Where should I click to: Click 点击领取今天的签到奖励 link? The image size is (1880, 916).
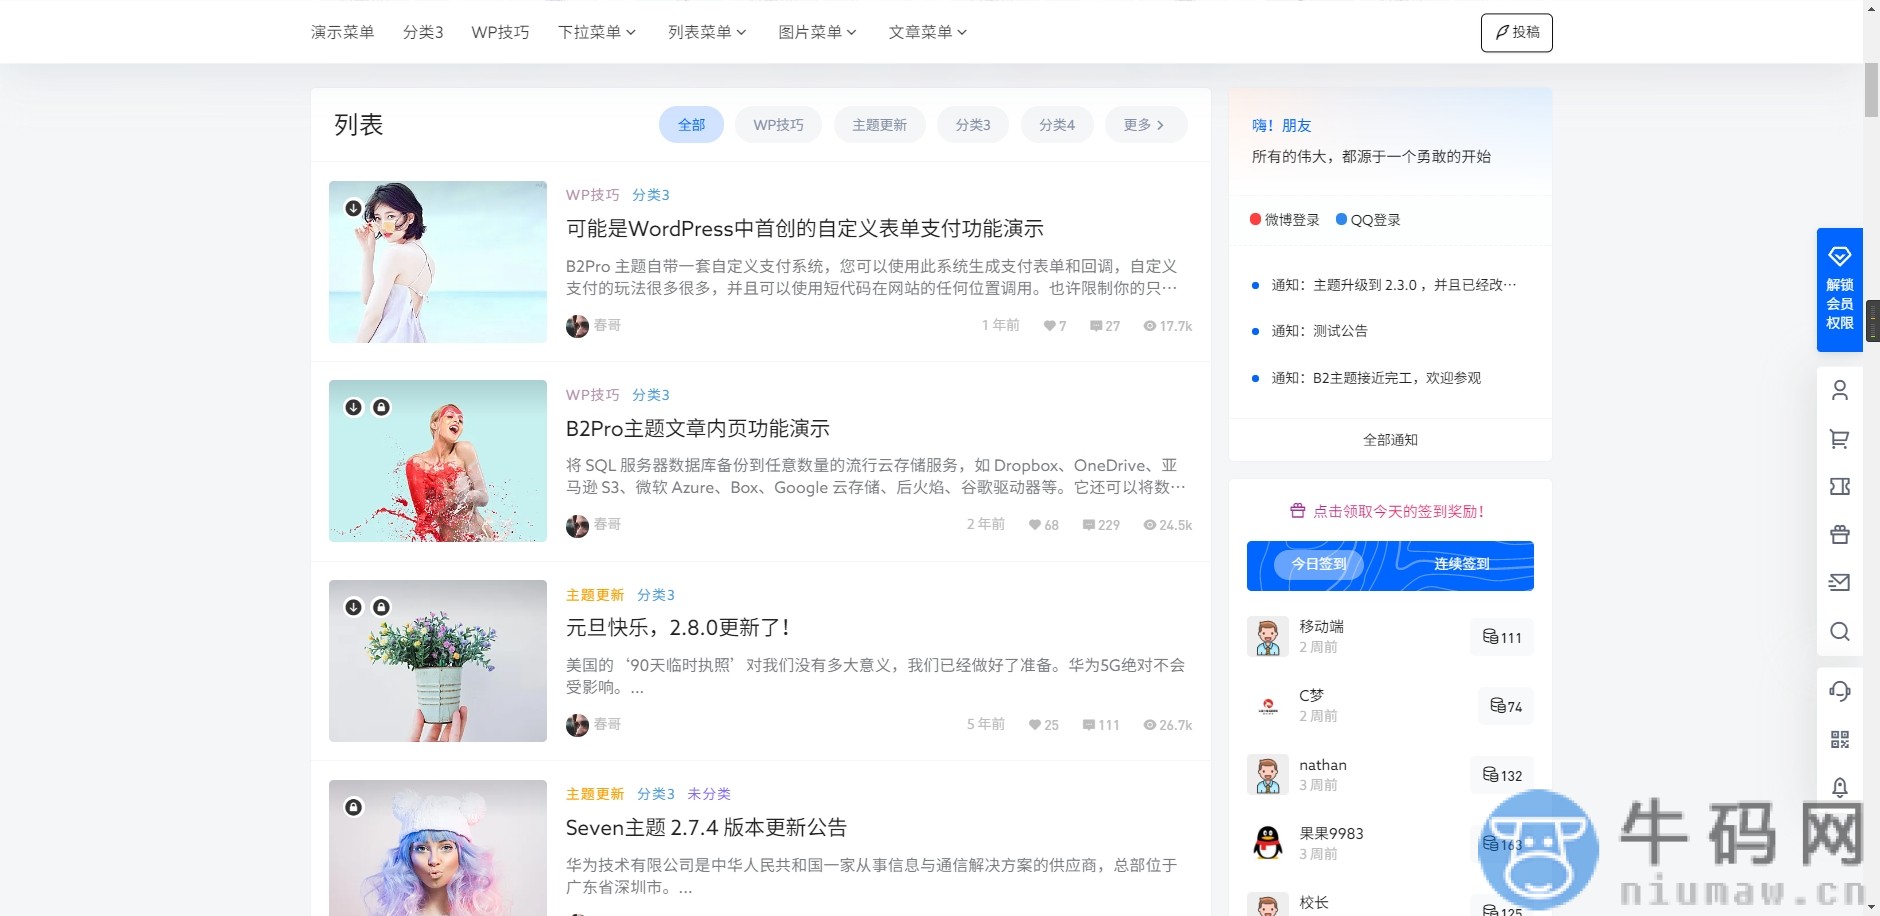coord(1398,511)
